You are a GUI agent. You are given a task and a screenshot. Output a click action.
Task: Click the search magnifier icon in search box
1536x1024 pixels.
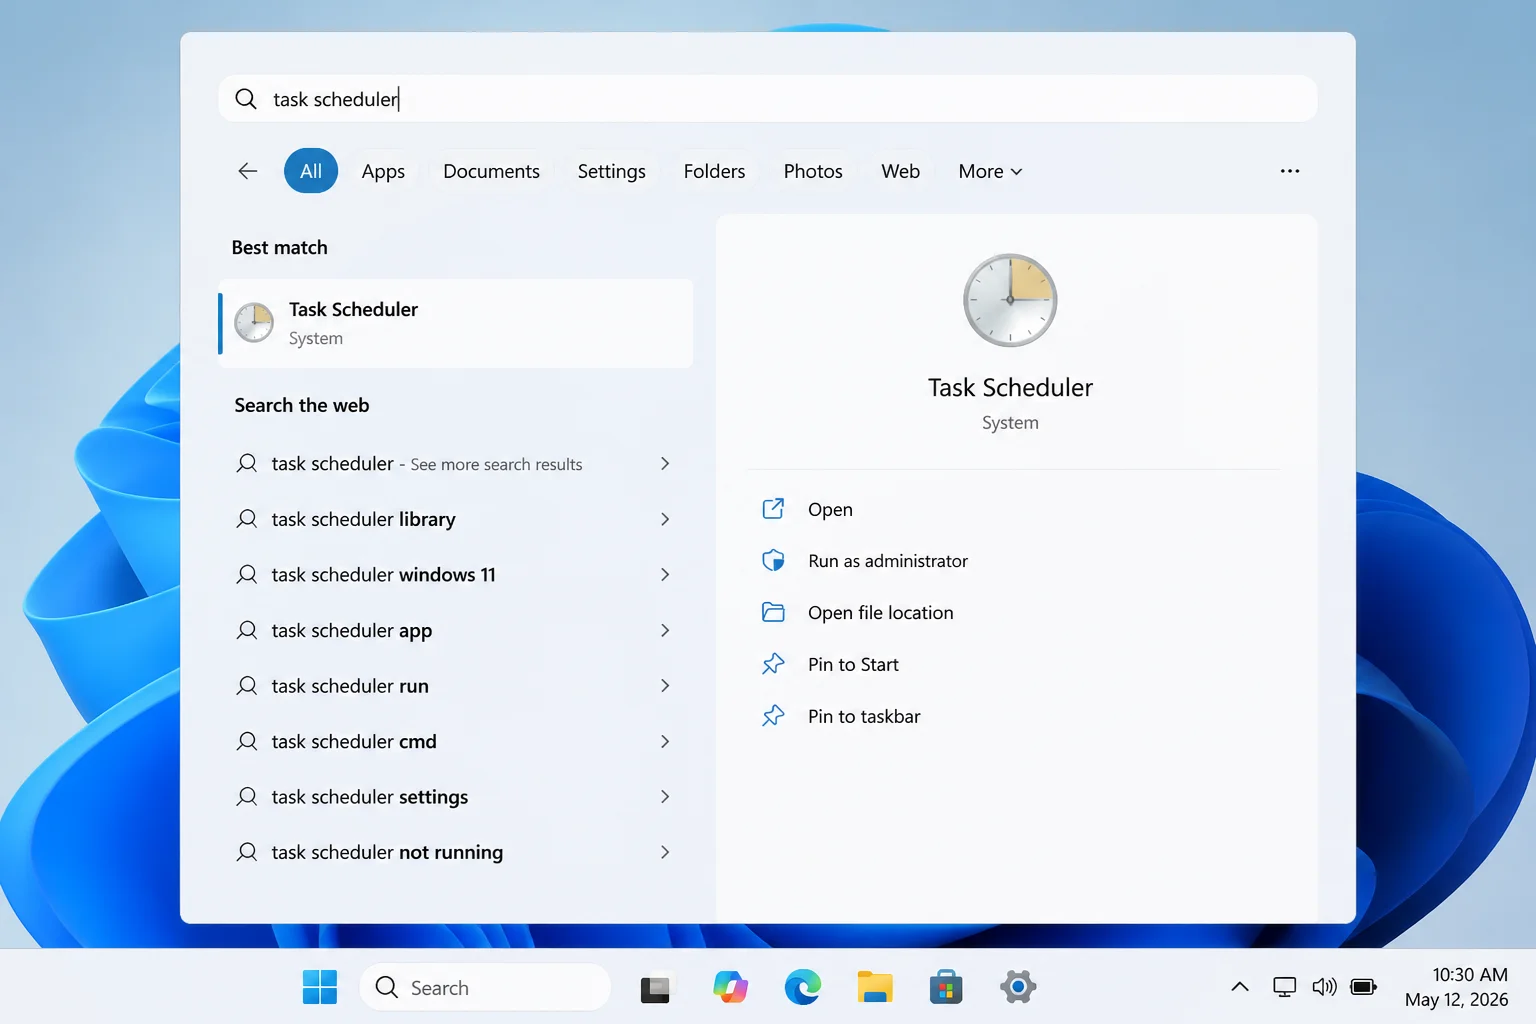(x=246, y=99)
